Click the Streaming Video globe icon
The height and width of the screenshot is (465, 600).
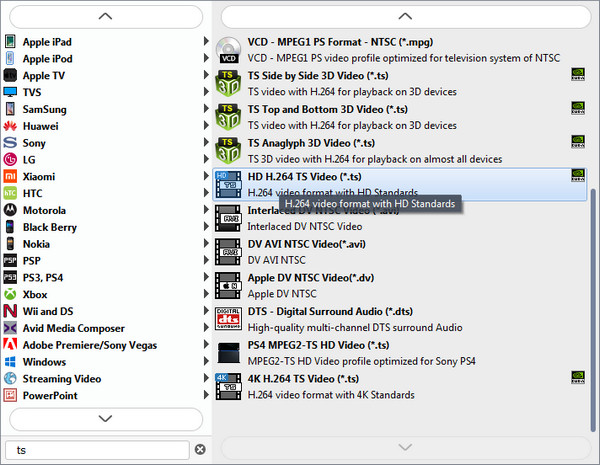(x=10, y=379)
